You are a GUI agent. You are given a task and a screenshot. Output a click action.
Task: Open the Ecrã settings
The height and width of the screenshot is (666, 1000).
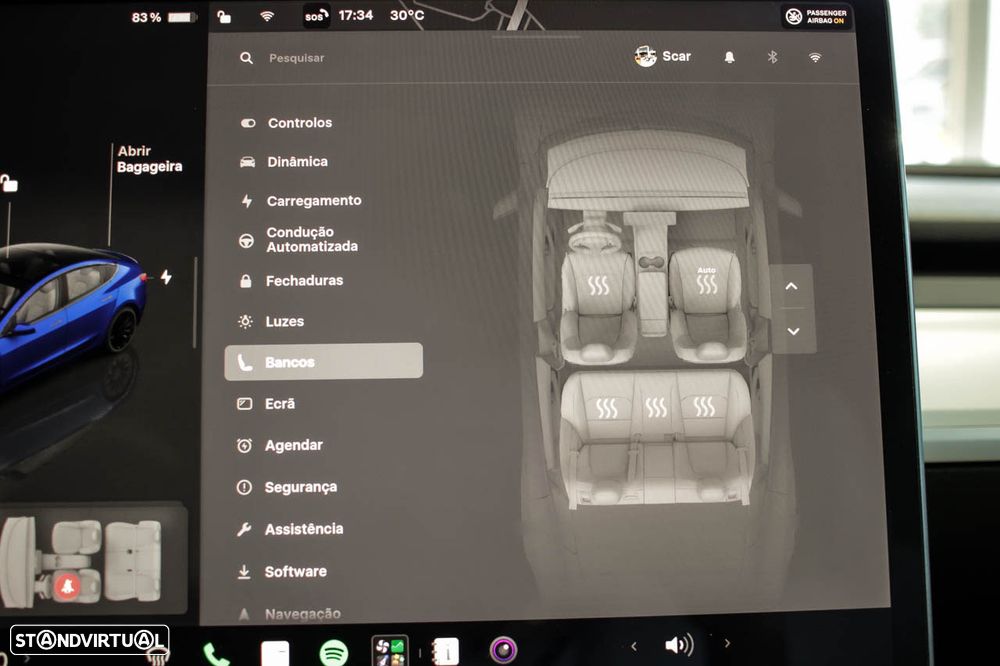266,404
